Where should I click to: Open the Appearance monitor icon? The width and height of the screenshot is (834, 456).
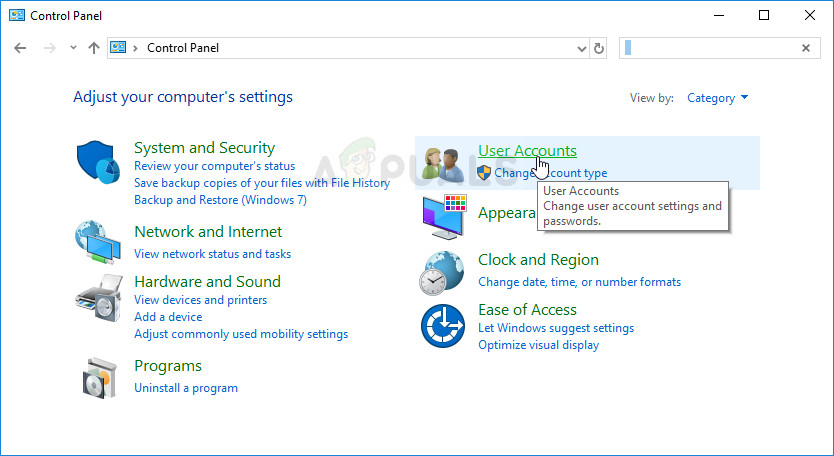444,216
